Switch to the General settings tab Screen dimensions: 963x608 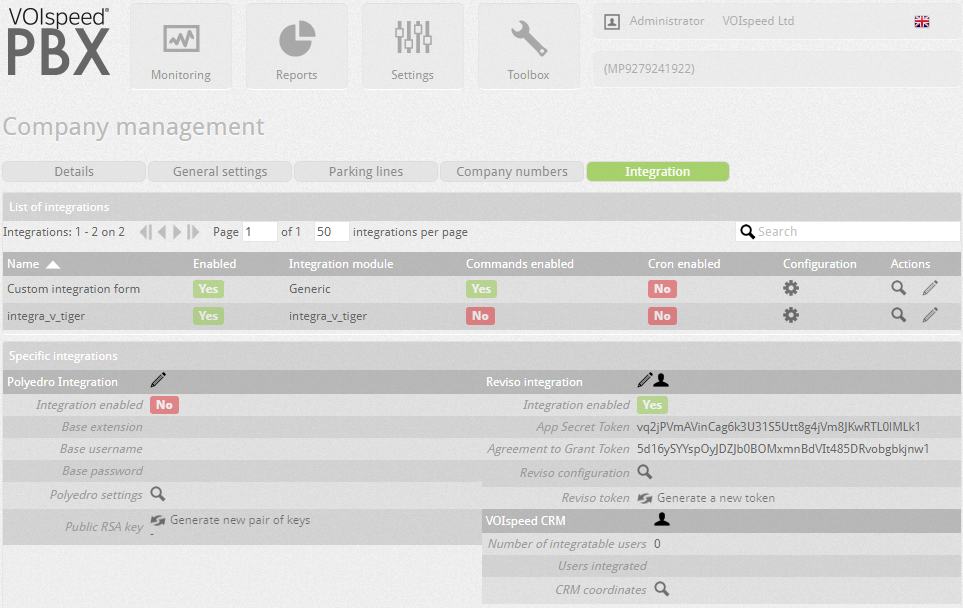pyautogui.click(x=220, y=171)
